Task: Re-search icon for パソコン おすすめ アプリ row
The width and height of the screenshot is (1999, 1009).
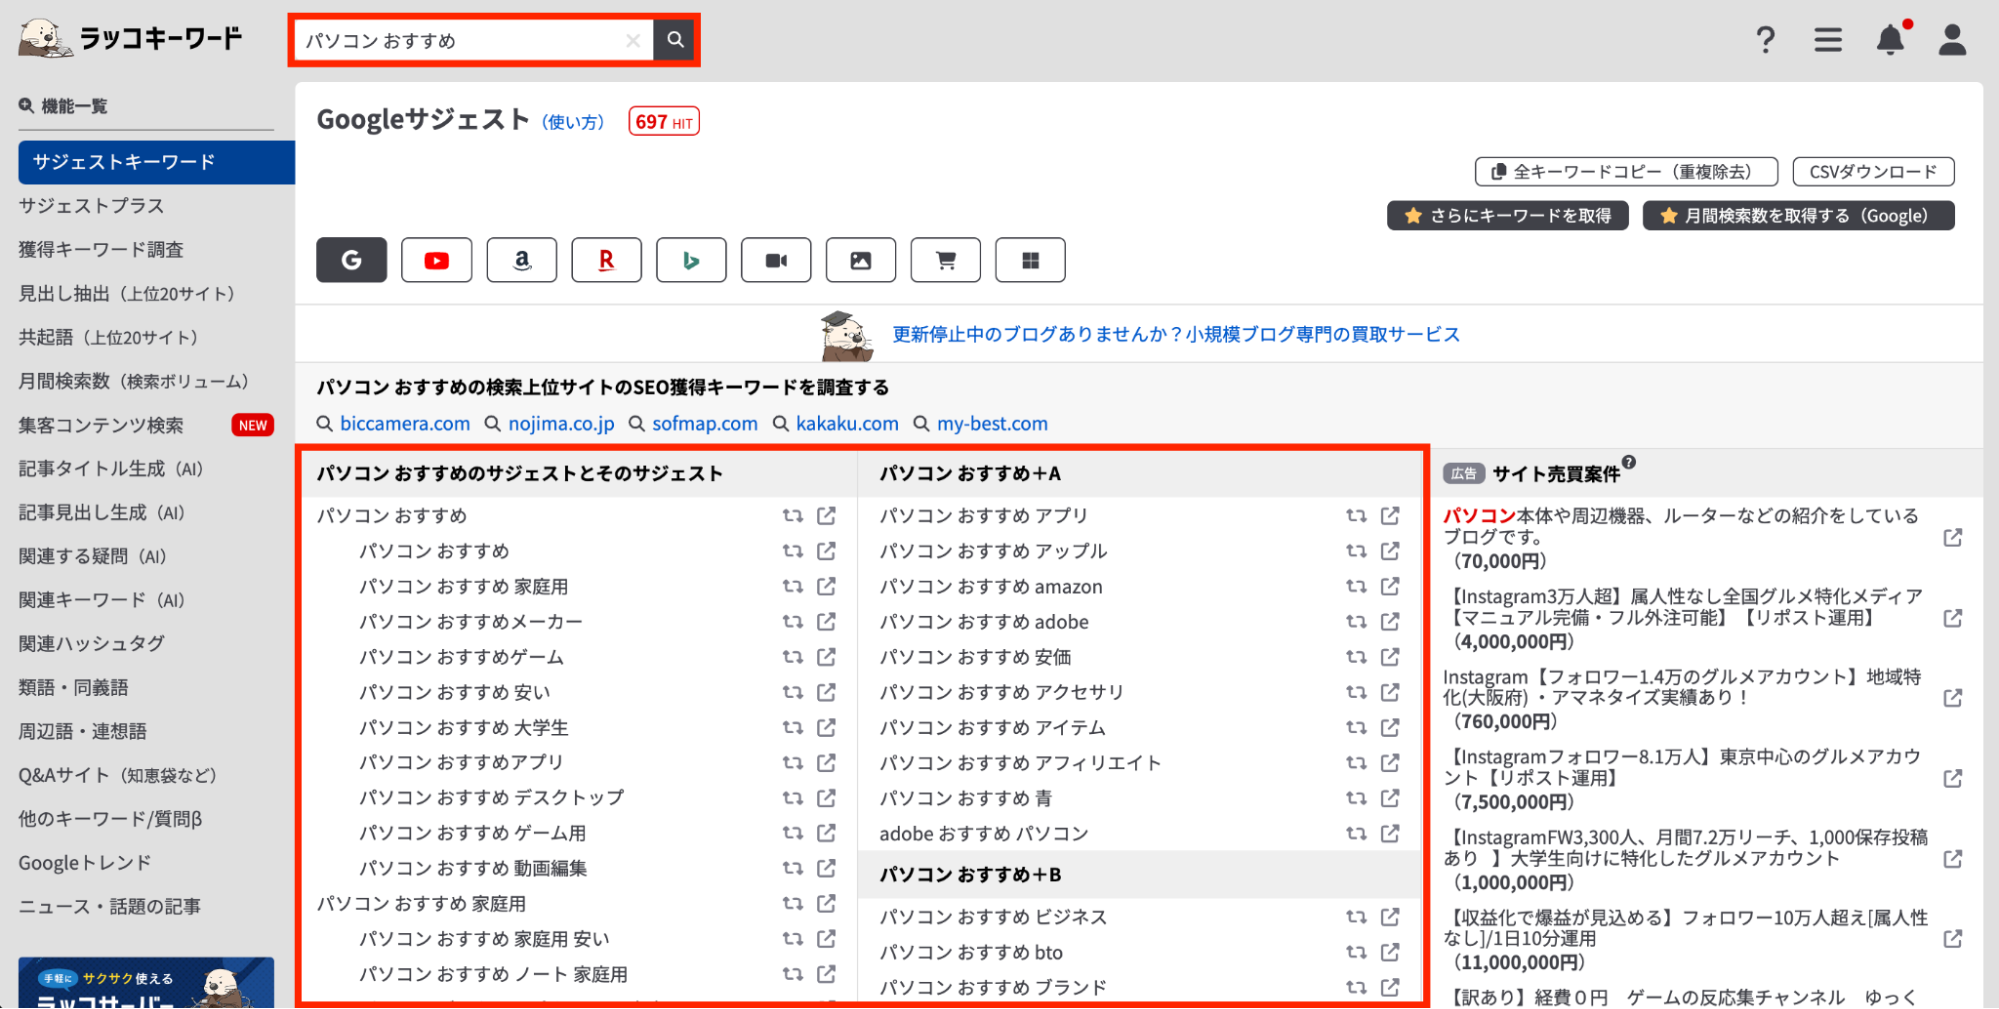Action: [x=1356, y=515]
